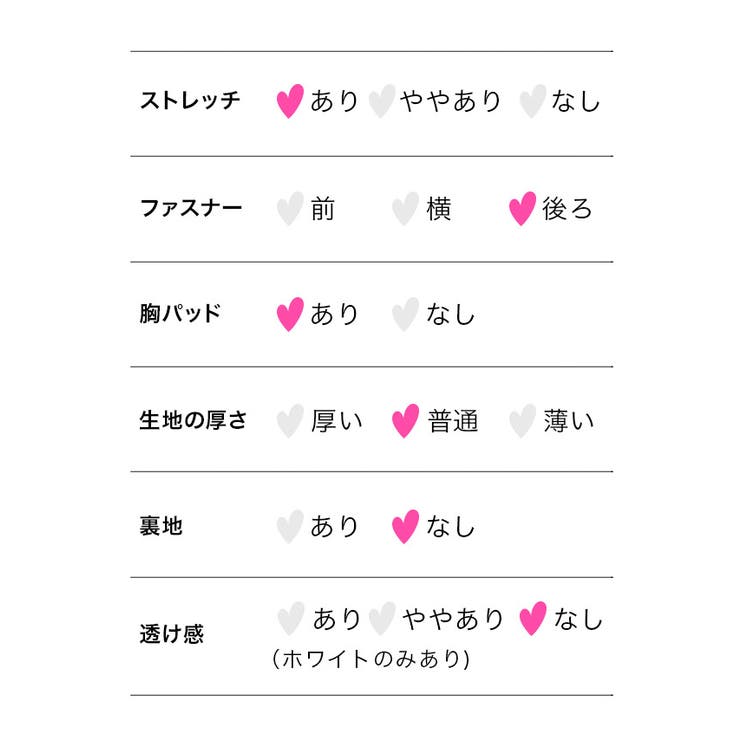
Task: Click the ファスナー row label
Action: pyautogui.click(x=190, y=209)
